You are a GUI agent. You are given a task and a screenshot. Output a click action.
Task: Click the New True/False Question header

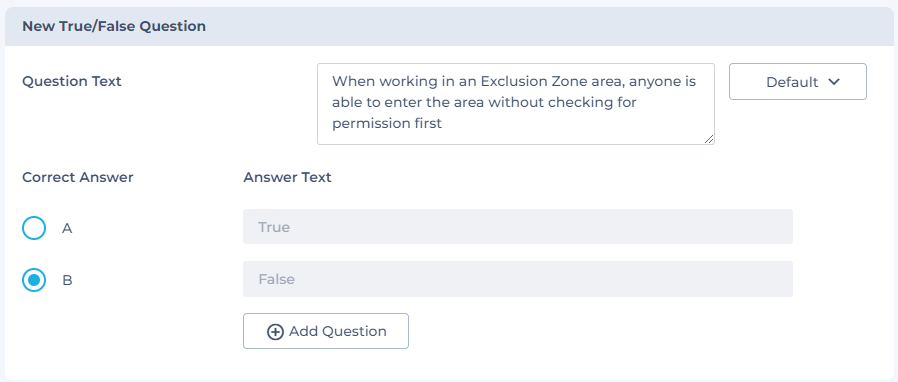[x=114, y=26]
